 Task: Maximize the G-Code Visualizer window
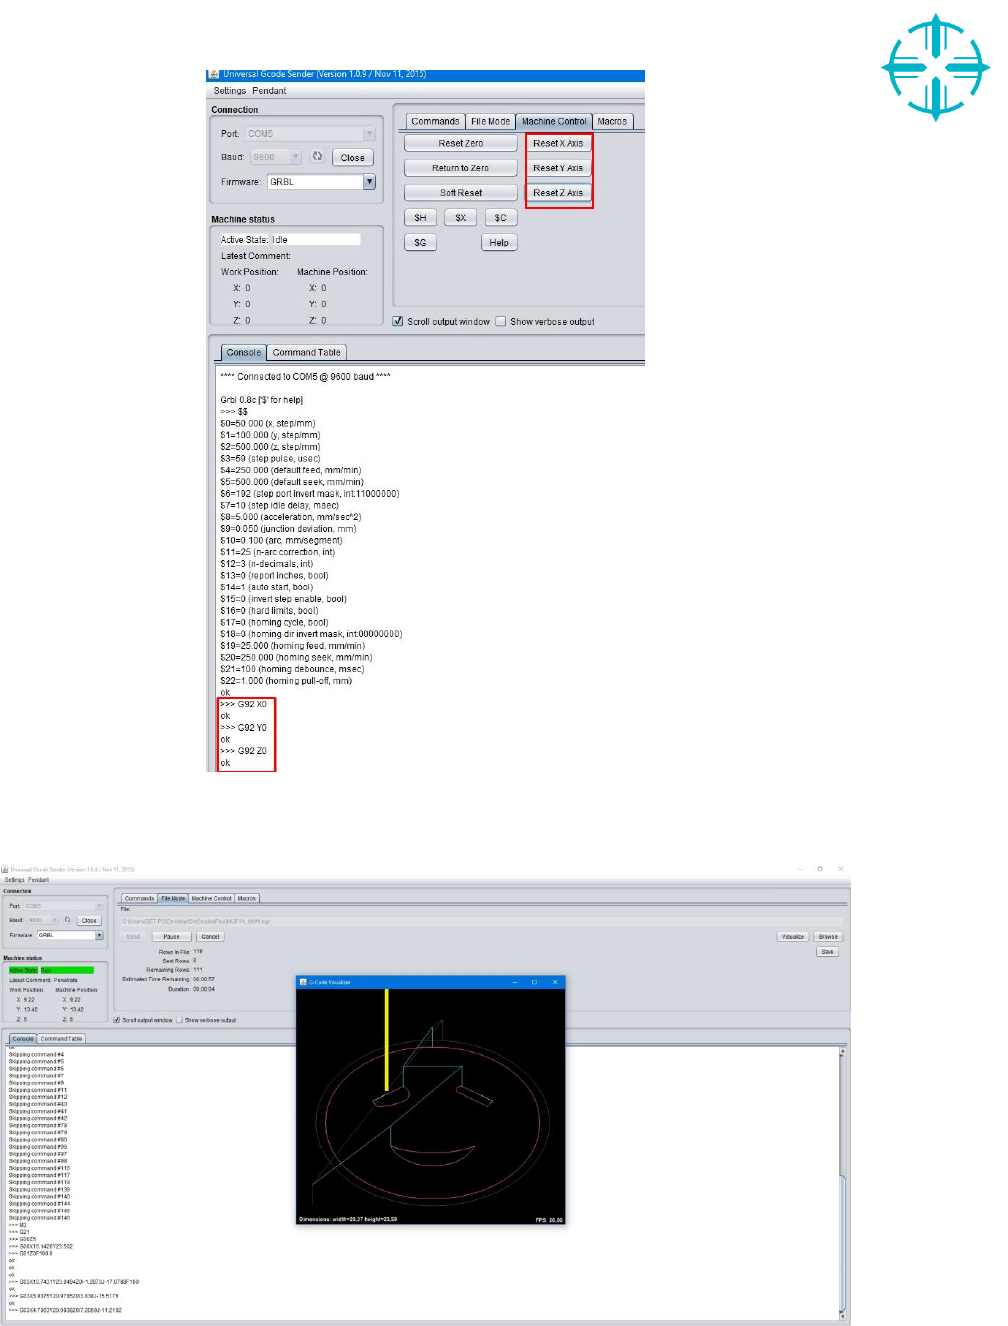[x=535, y=982]
